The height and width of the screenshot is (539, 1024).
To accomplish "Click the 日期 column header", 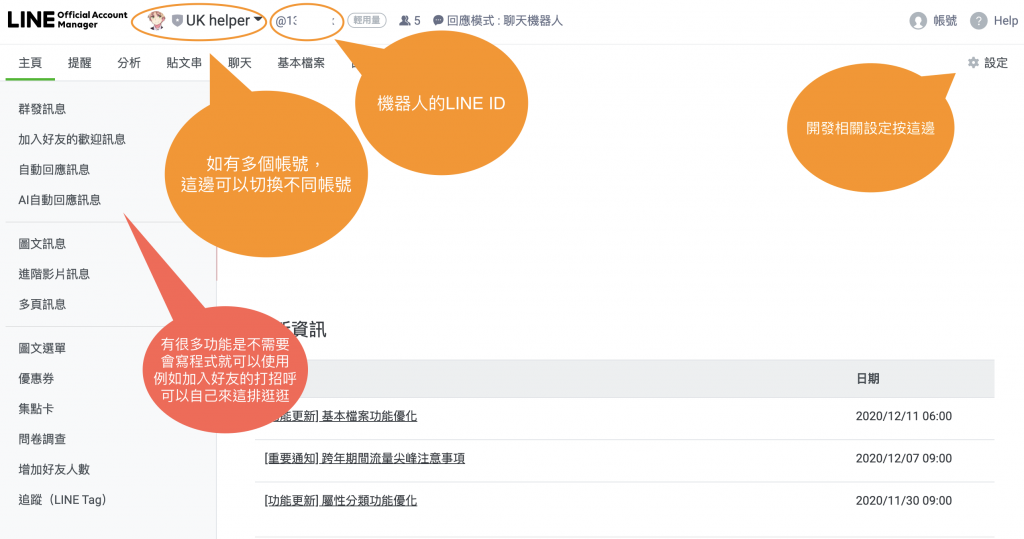I will 867,378.
